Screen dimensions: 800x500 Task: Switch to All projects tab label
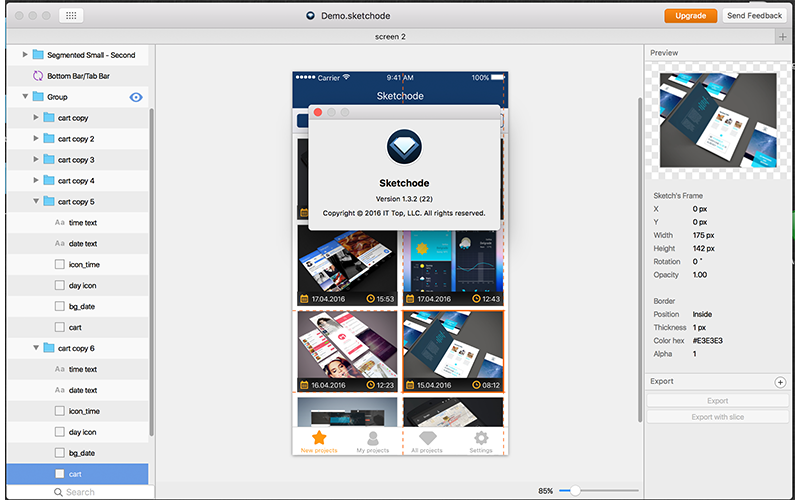tap(427, 451)
